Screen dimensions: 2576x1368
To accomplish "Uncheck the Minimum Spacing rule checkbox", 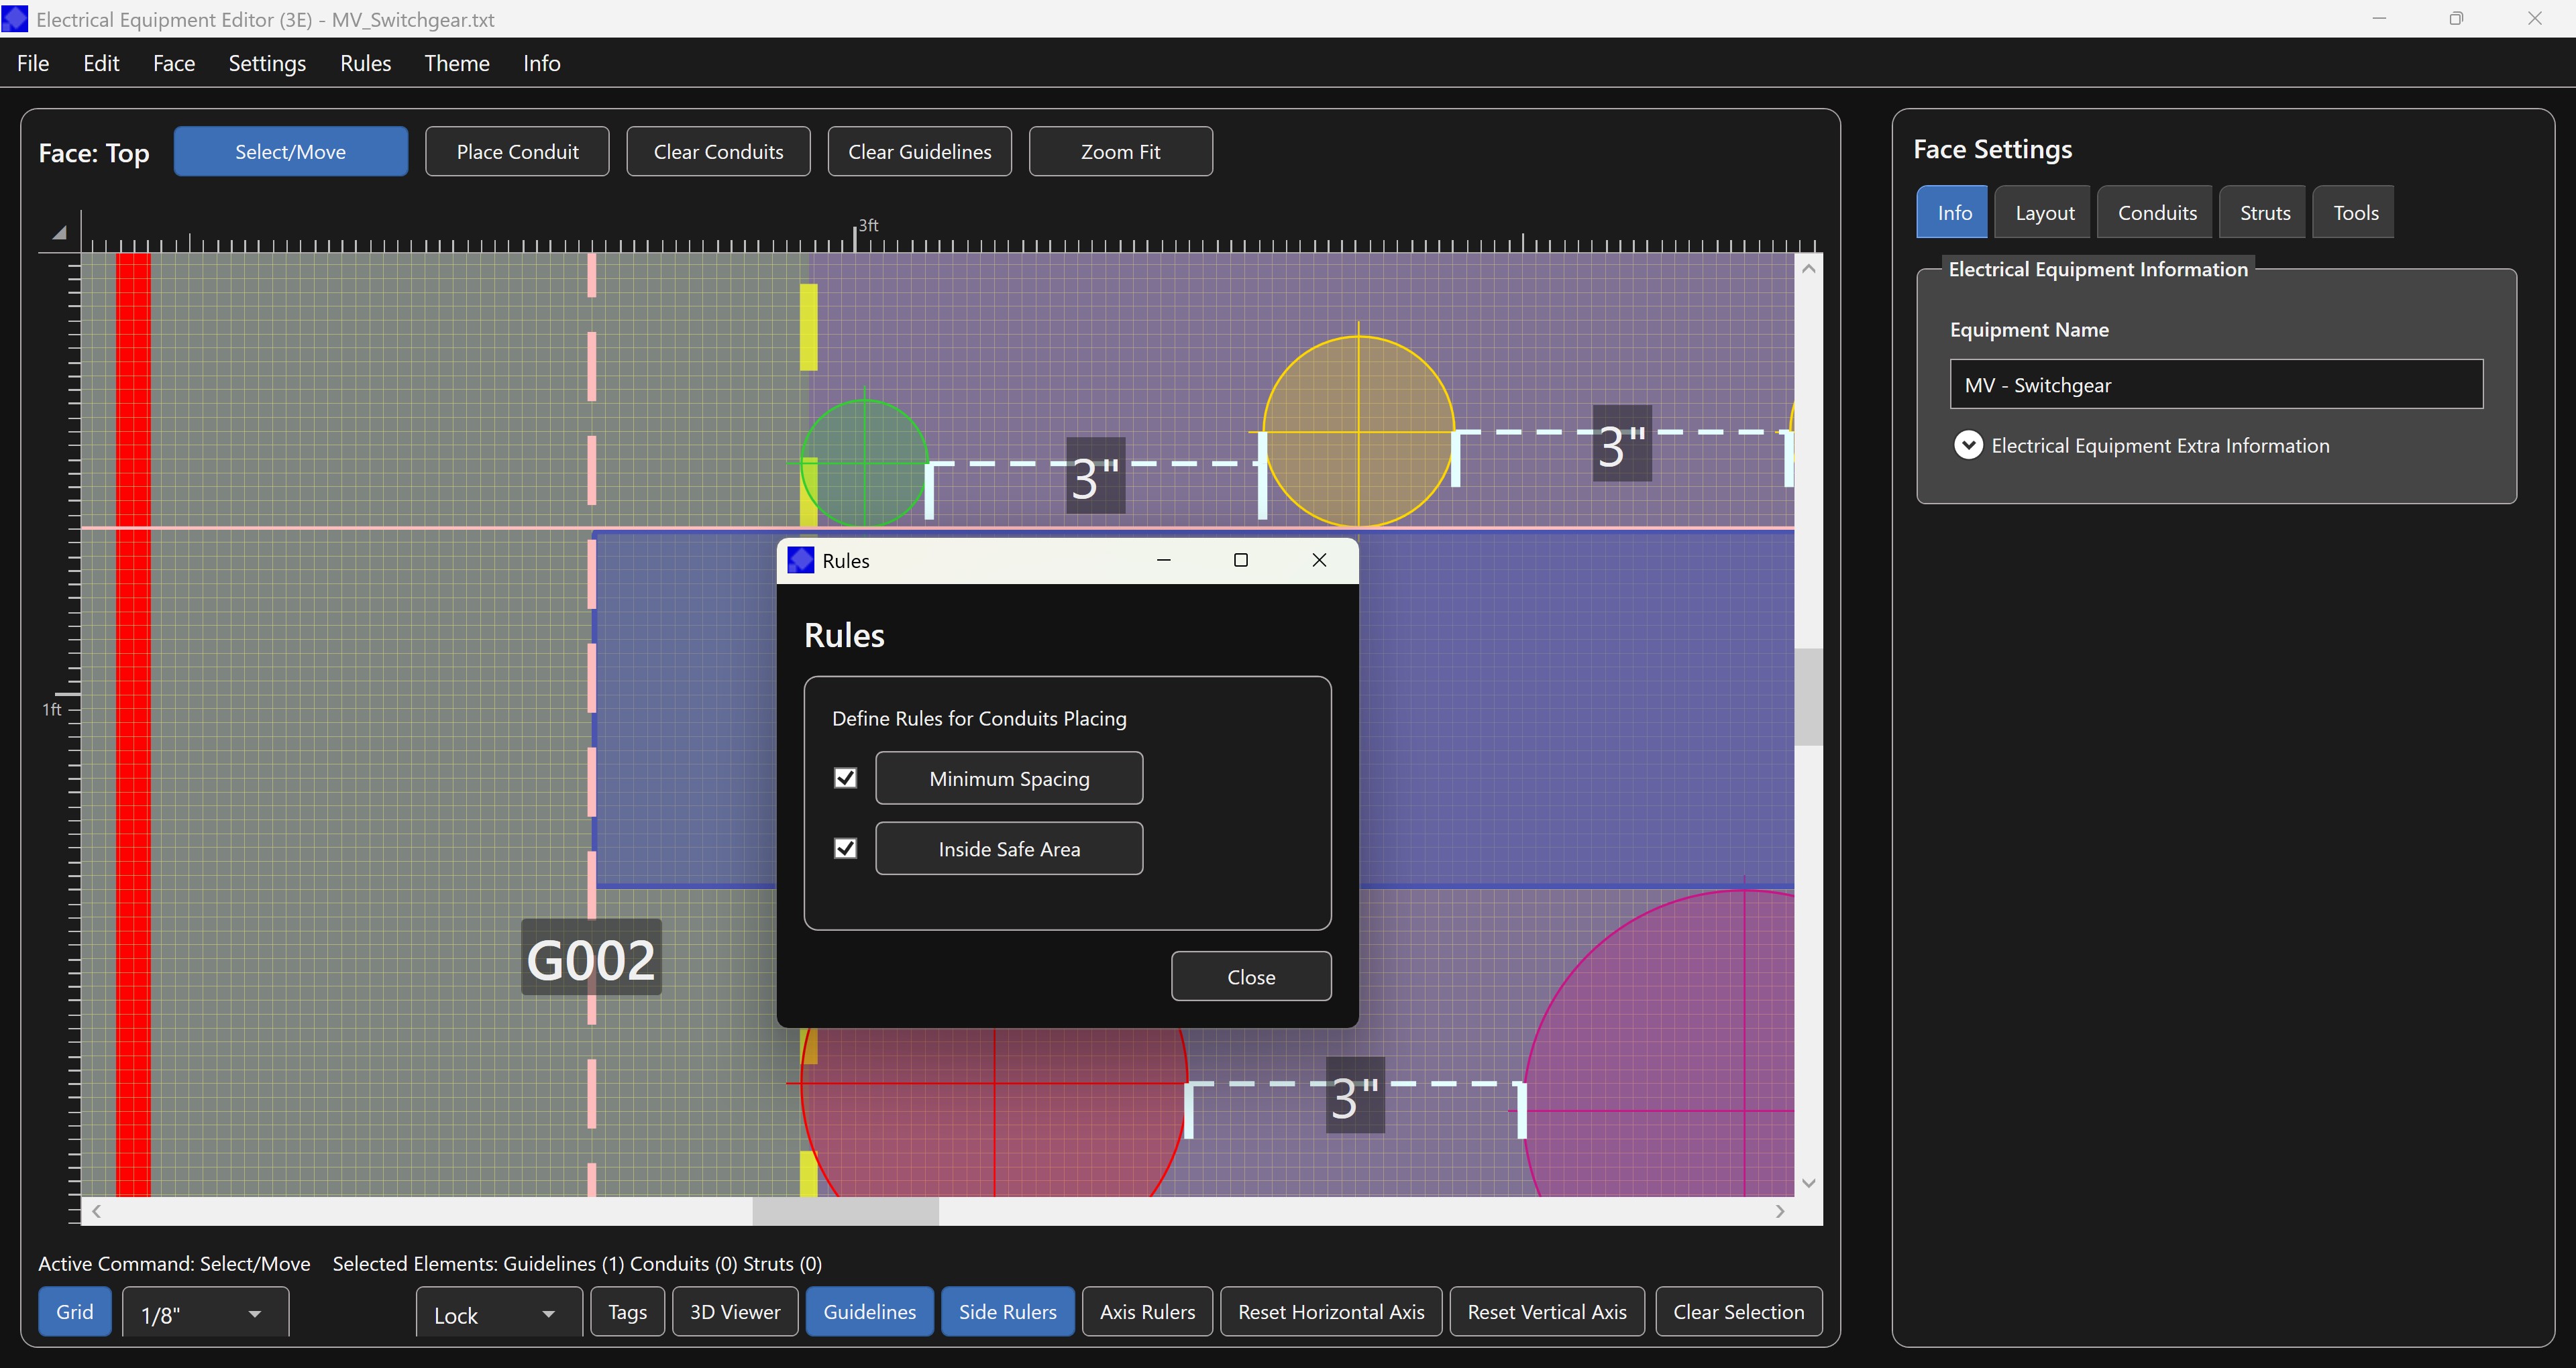I will (x=845, y=778).
